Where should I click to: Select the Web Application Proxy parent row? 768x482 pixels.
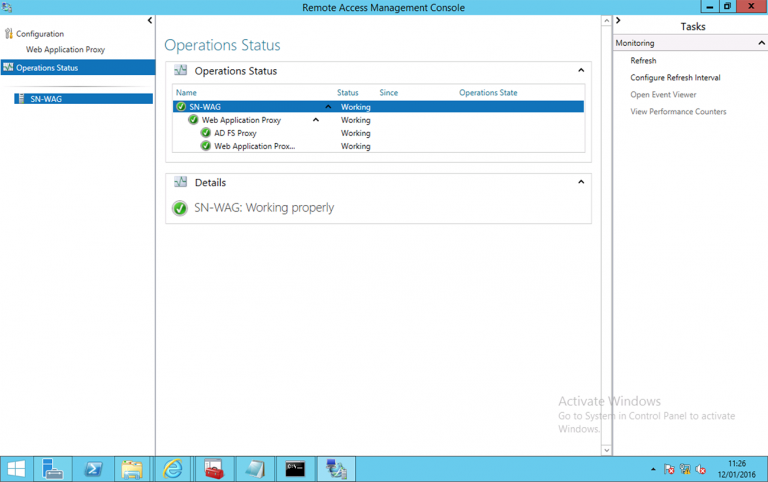(x=378, y=120)
